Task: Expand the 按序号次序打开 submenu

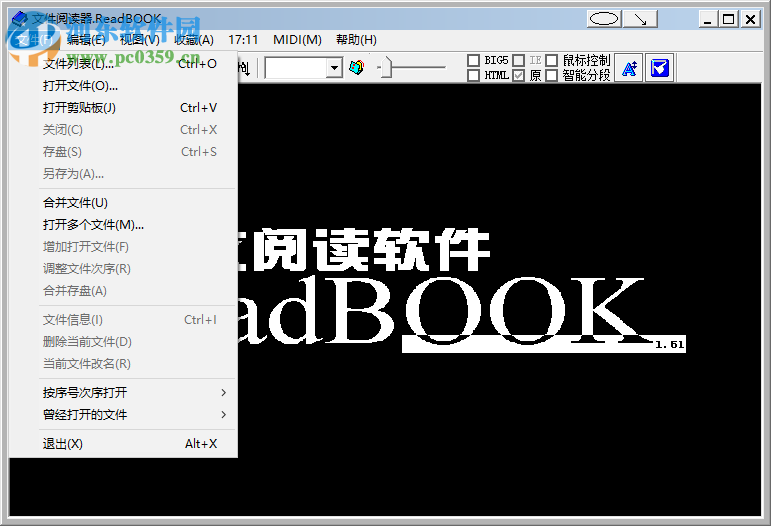Action: click(123, 392)
